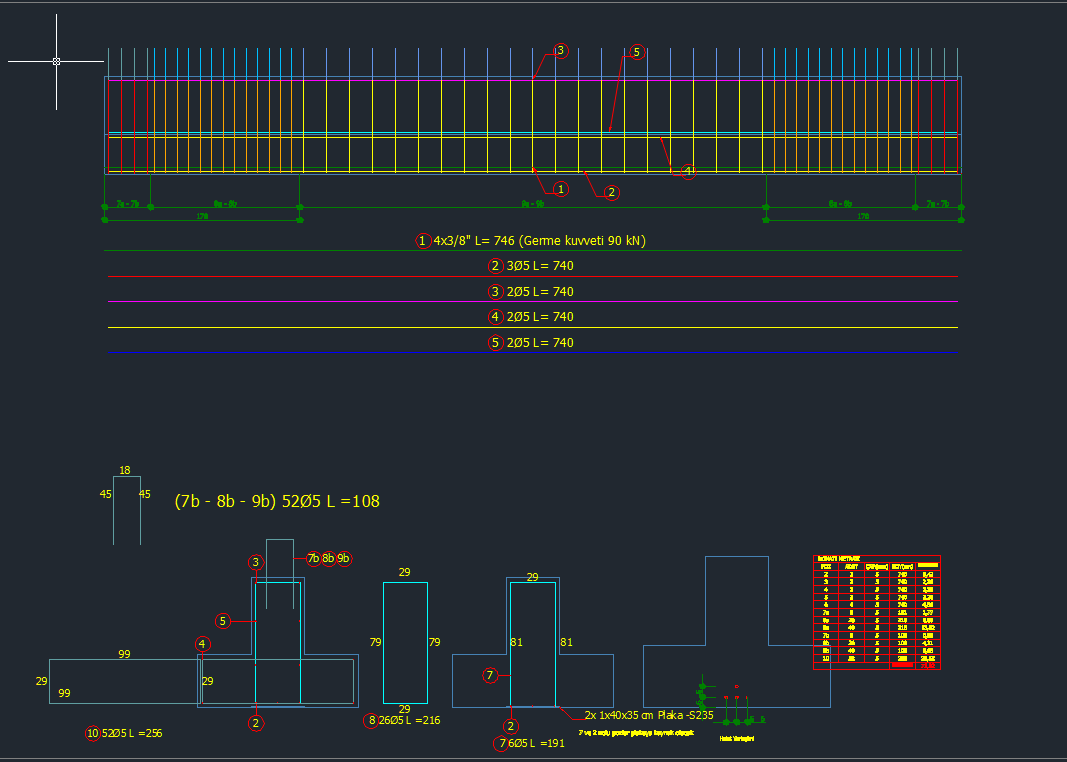
Task: Select the "4x3/8" L= 746 (Germe kuvveti 90 kN)" label
Action: [x=540, y=241]
